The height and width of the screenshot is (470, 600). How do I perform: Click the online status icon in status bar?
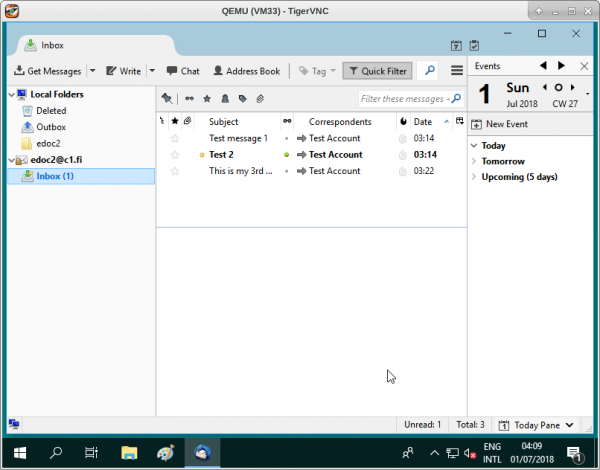coord(14,424)
